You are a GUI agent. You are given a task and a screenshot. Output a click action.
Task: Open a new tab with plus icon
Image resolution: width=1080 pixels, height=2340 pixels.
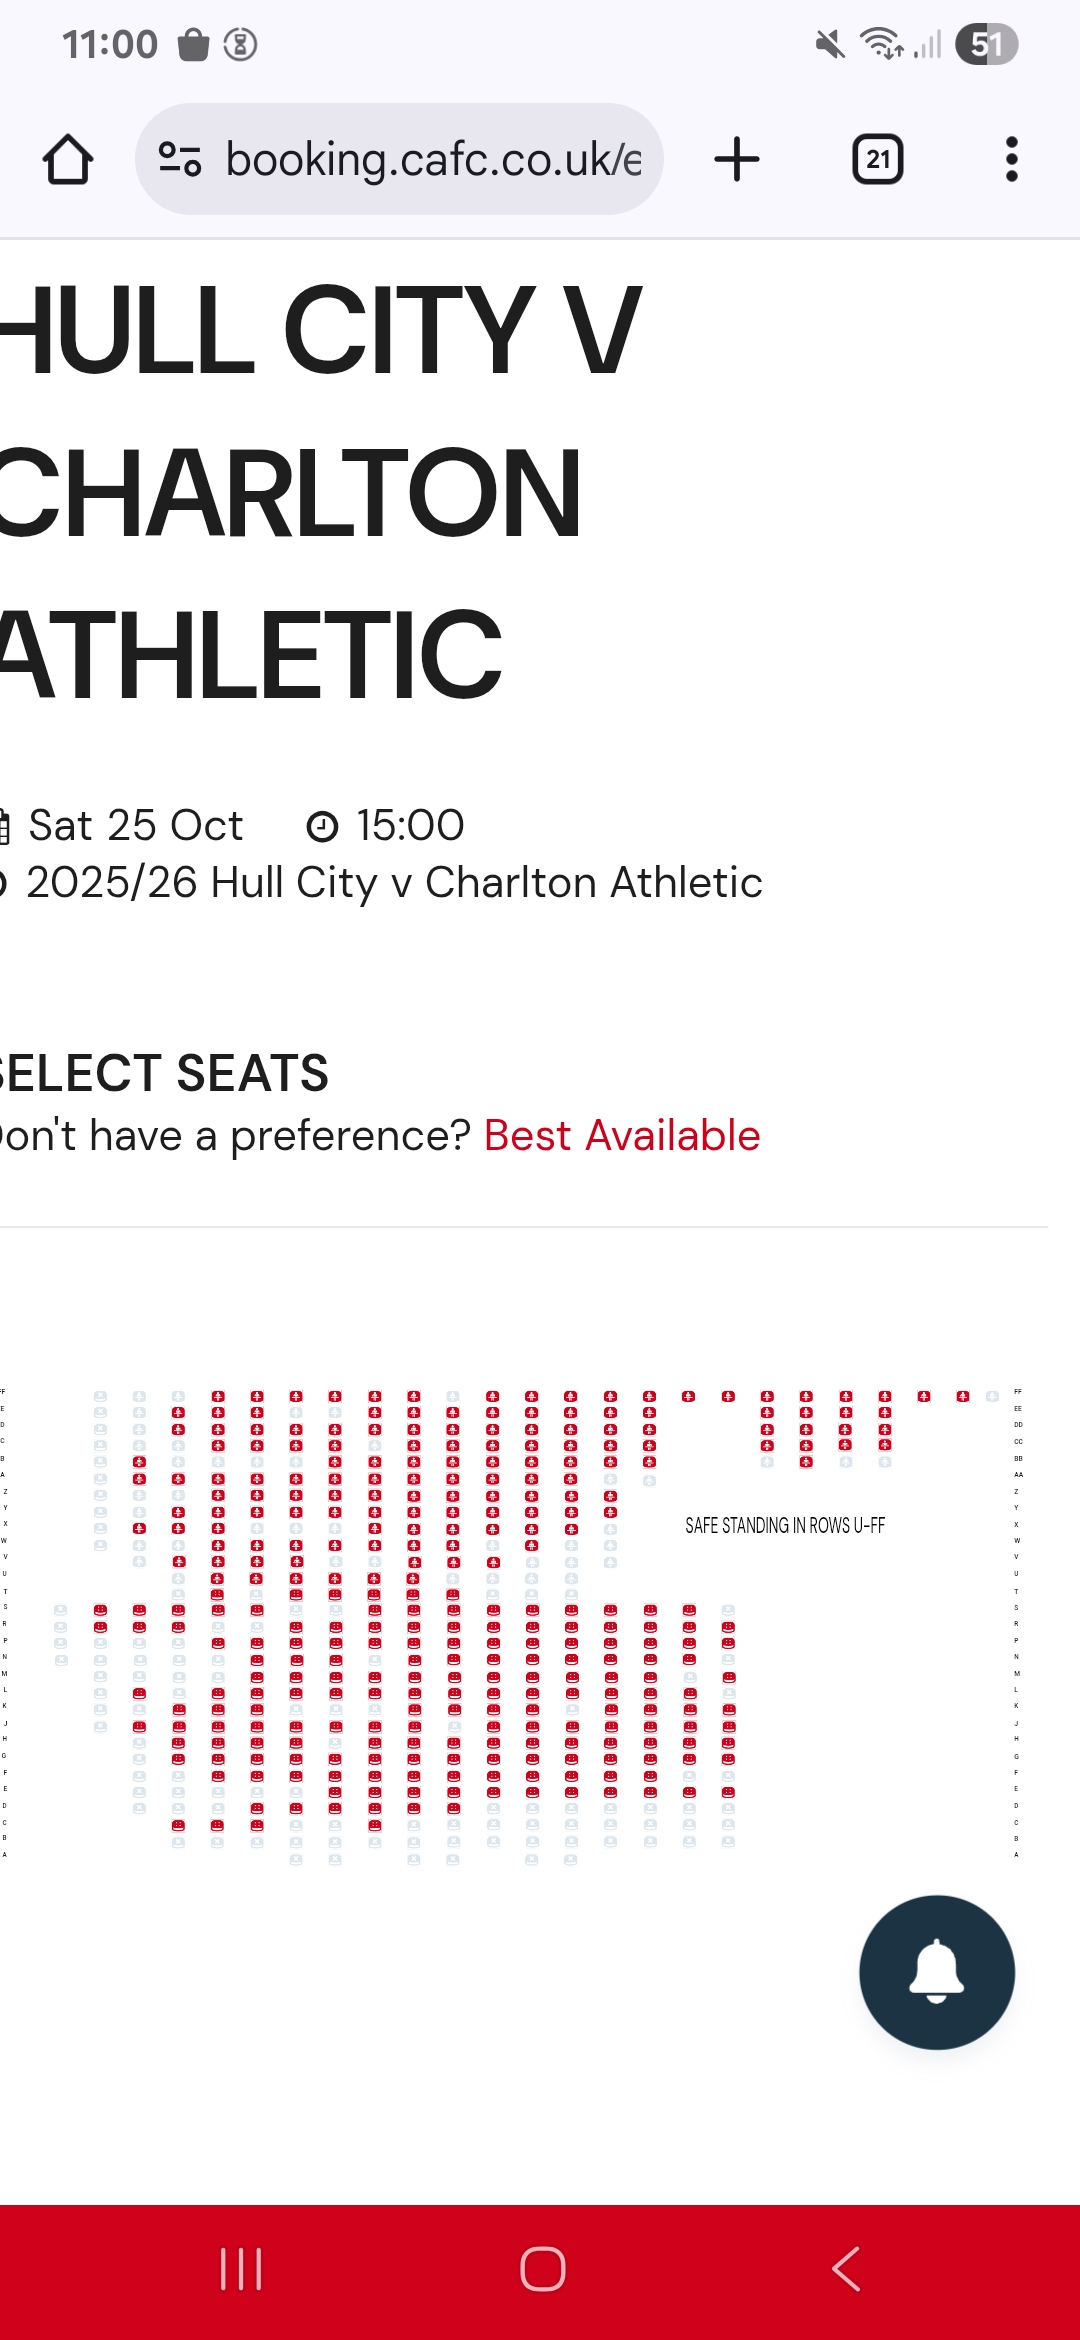click(x=737, y=160)
